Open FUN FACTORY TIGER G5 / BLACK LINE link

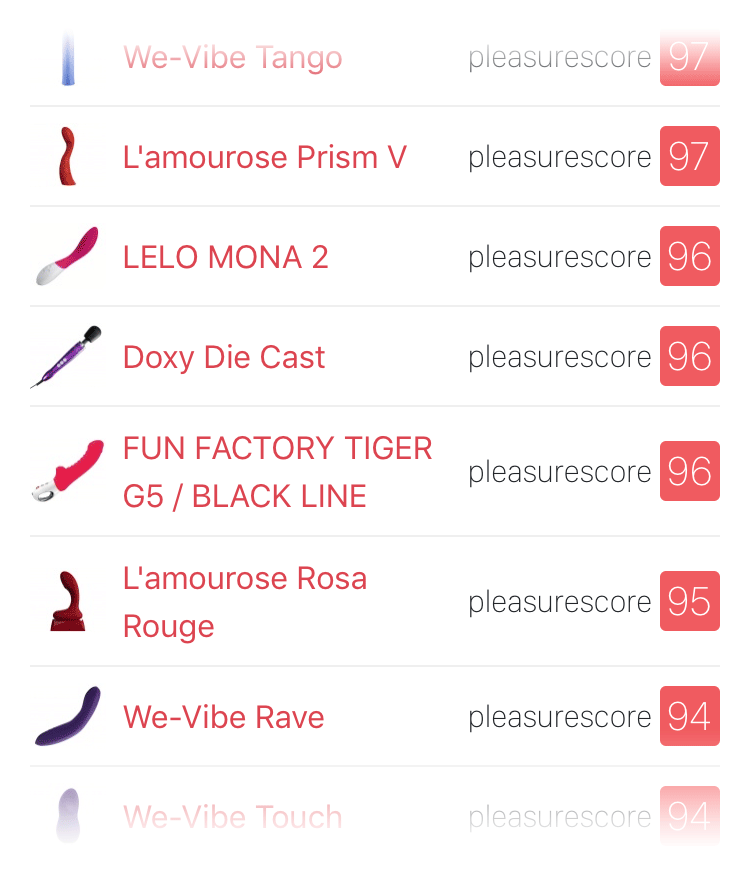pyautogui.click(x=277, y=471)
